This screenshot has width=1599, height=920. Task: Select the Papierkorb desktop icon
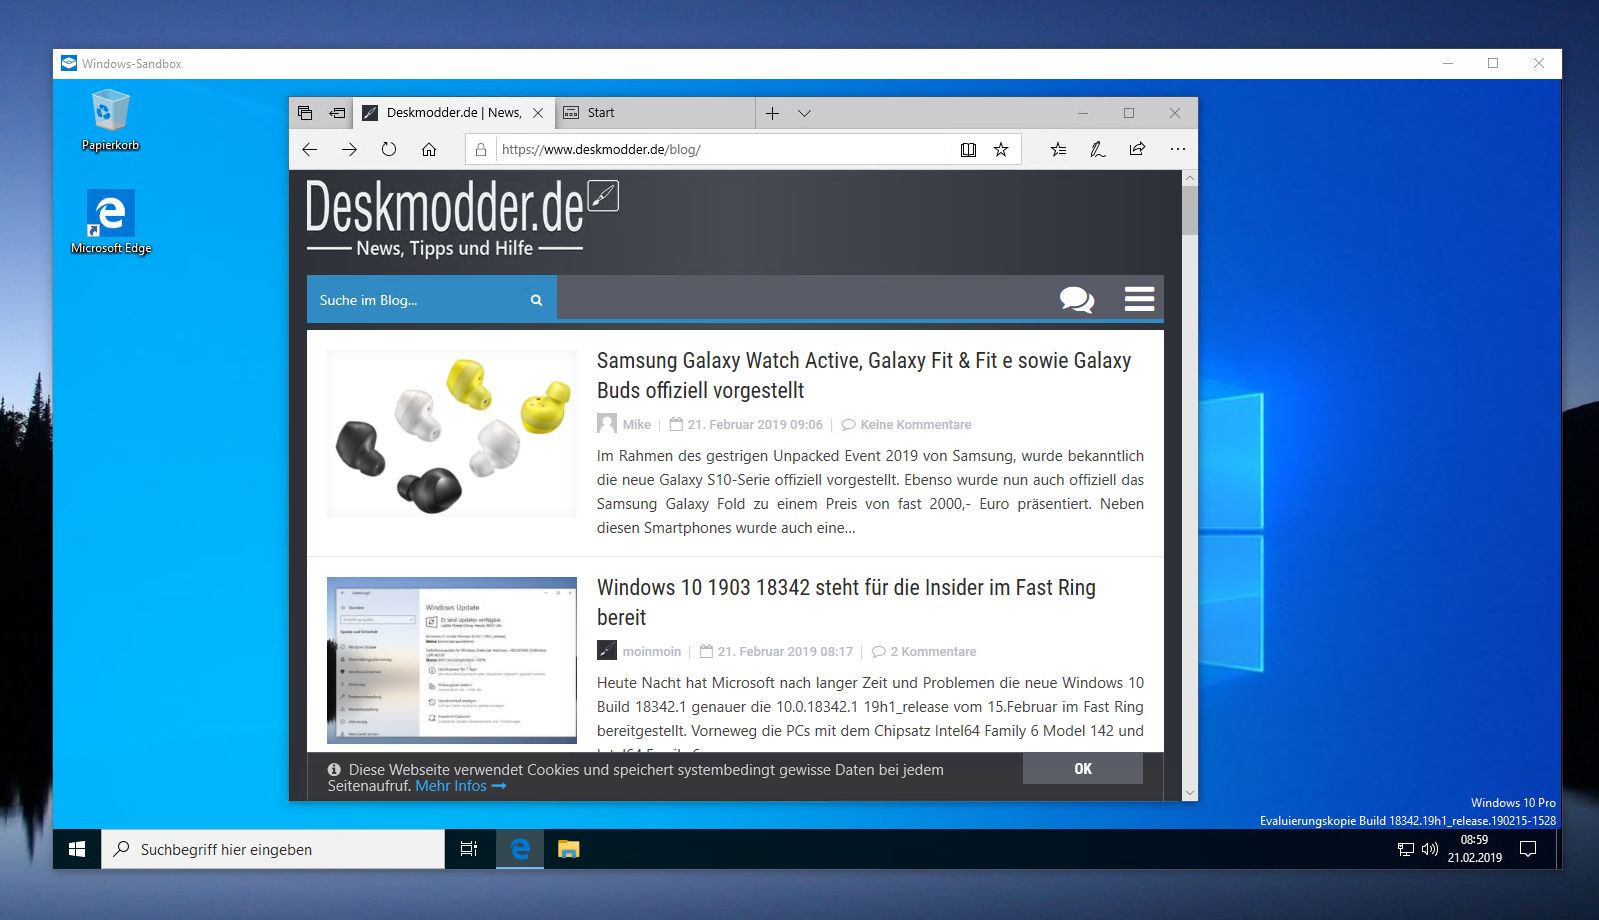click(x=110, y=120)
